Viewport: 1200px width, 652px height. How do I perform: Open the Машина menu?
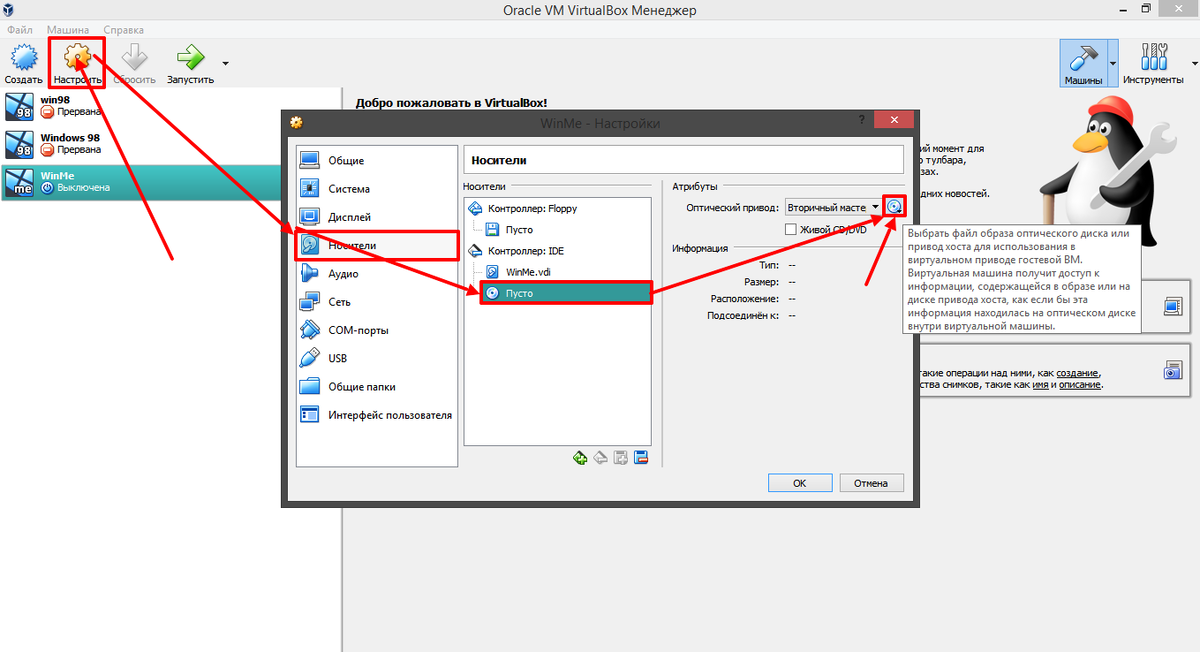pyautogui.click(x=68, y=30)
